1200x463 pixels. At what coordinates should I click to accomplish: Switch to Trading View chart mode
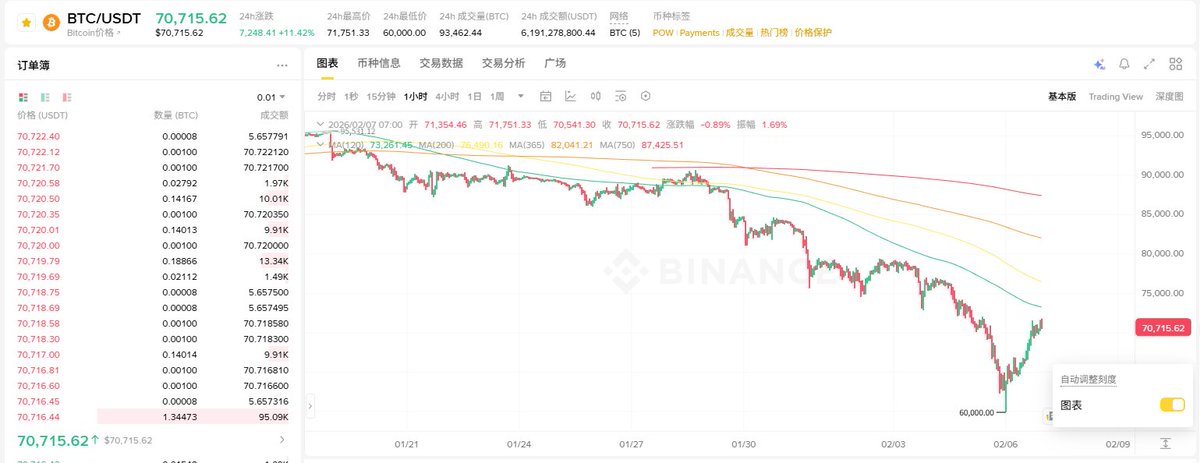1115,96
